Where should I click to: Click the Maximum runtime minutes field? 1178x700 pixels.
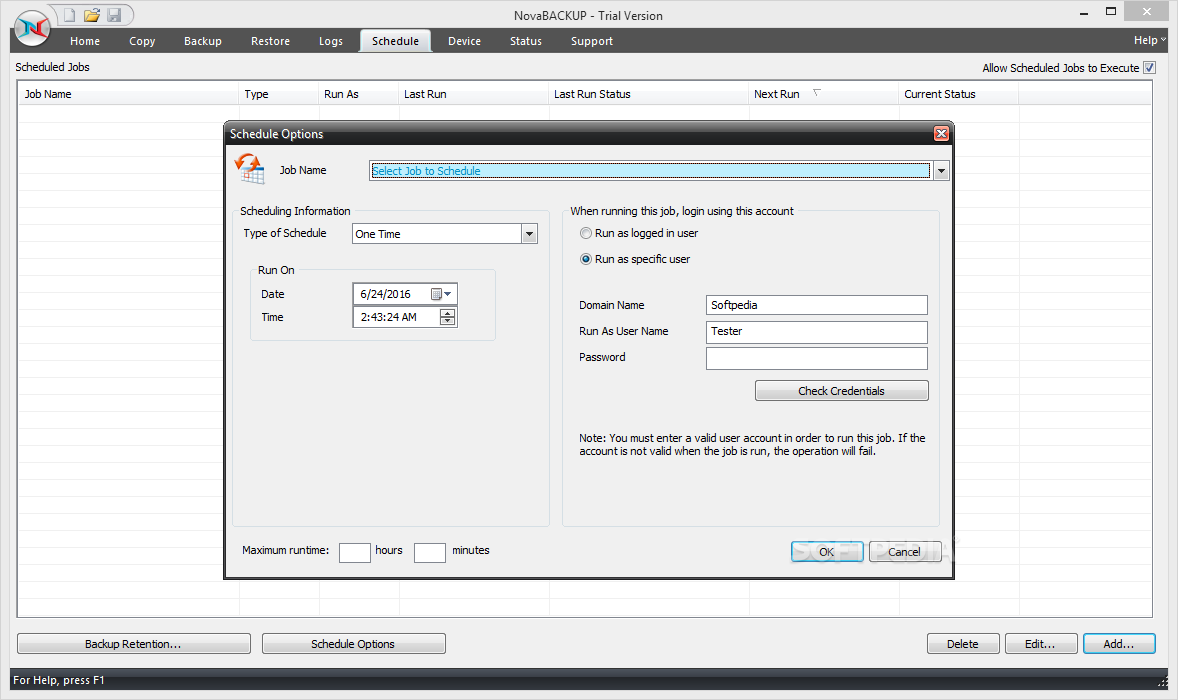coord(430,553)
